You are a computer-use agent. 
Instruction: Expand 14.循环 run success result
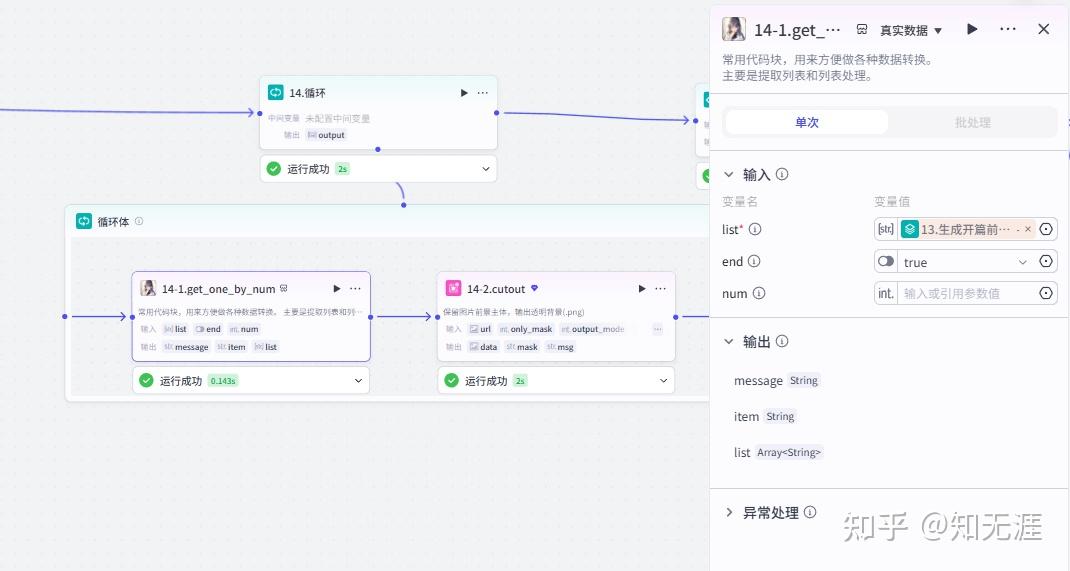pos(486,169)
